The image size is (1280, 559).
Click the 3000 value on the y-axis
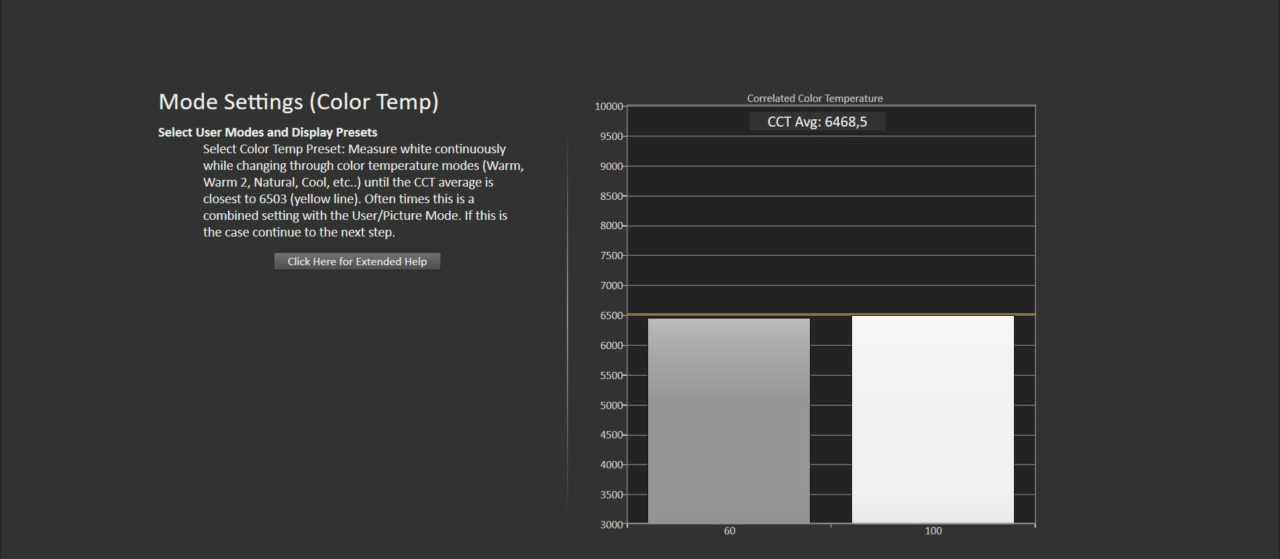point(610,525)
